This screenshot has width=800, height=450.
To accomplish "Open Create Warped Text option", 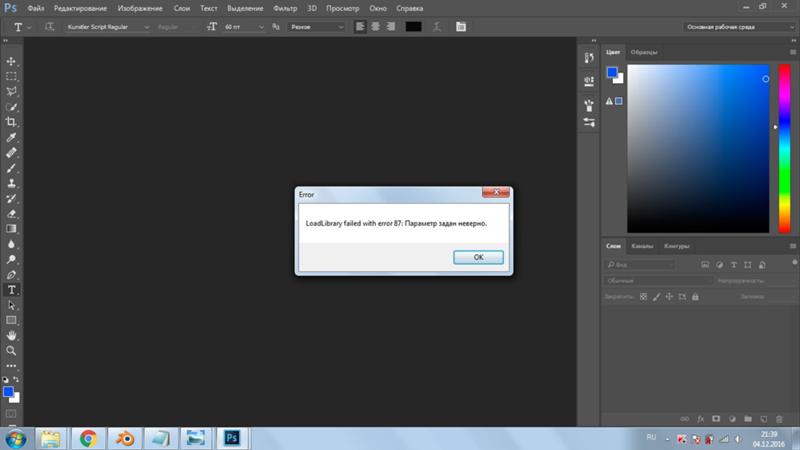I will [x=437, y=27].
